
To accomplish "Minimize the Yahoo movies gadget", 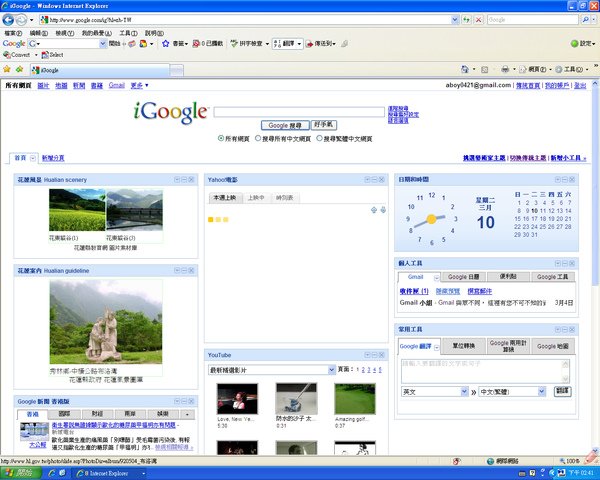I will pos(375,180).
